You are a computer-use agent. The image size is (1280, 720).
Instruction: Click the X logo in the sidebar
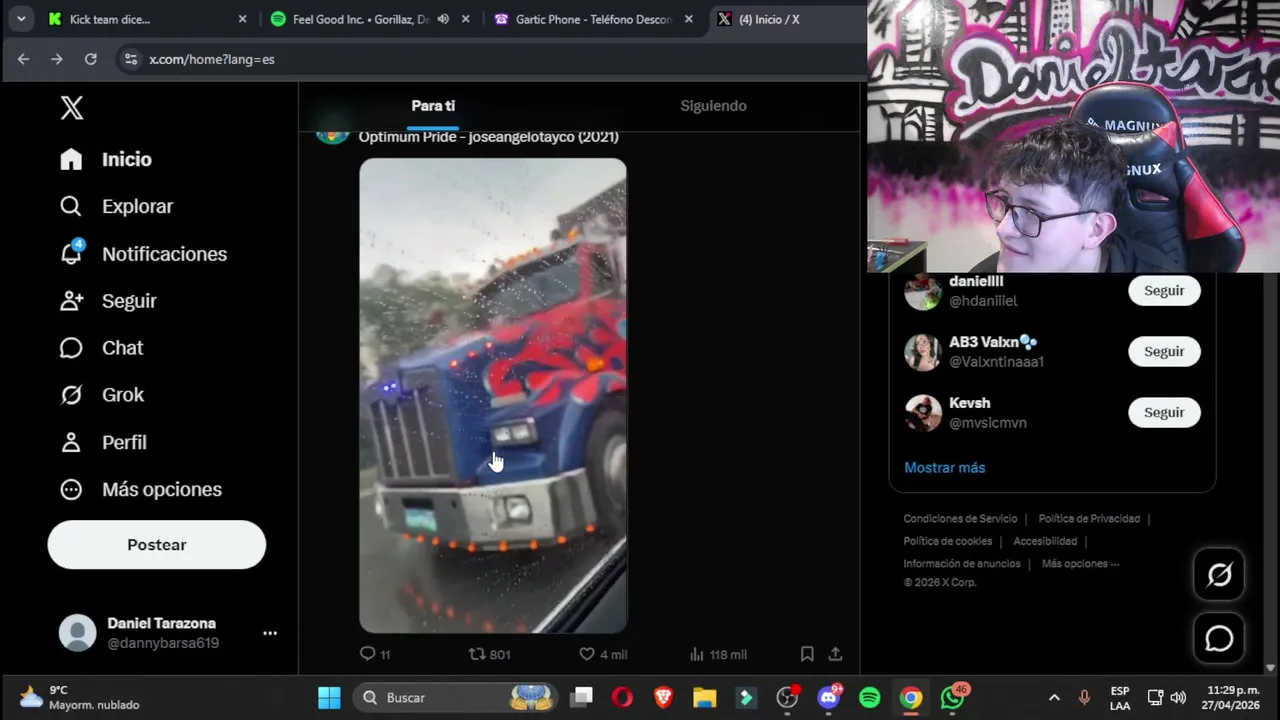pyautogui.click(x=72, y=108)
